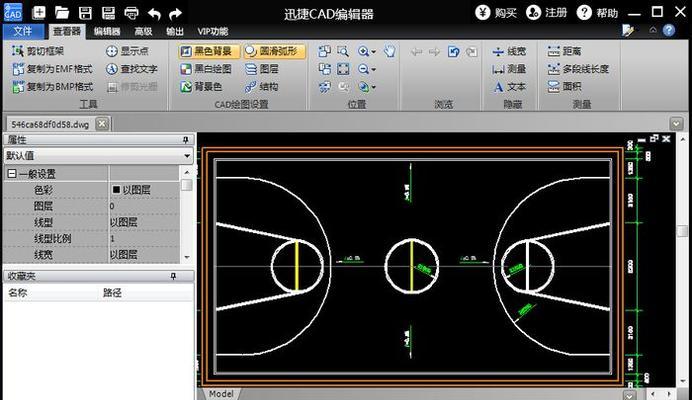Image resolution: width=692 pixels, height=400 pixels.
Task: Save the drawing with the single floppy disk icon
Action: pyautogui.click(x=85, y=13)
